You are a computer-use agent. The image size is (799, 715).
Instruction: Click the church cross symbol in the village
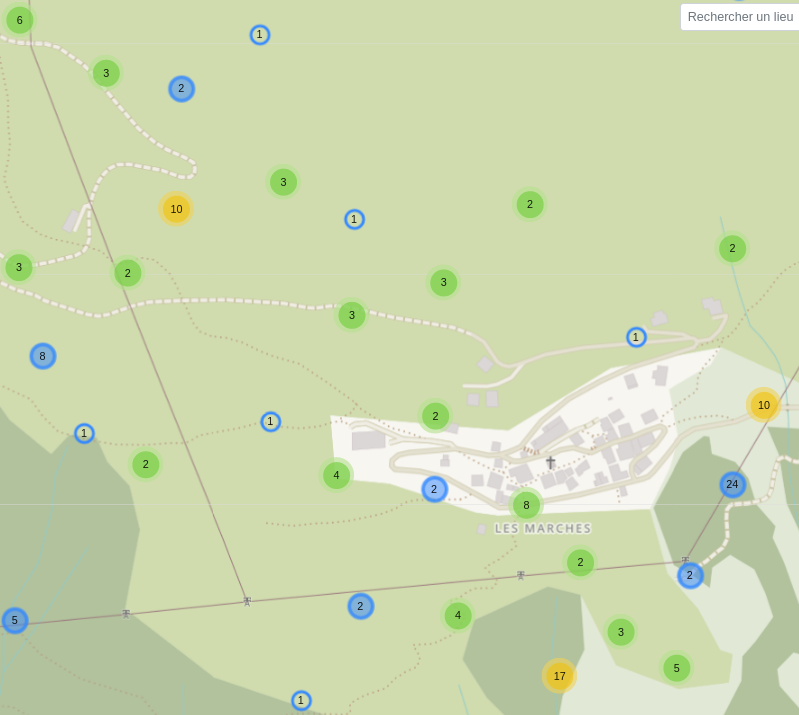550,462
